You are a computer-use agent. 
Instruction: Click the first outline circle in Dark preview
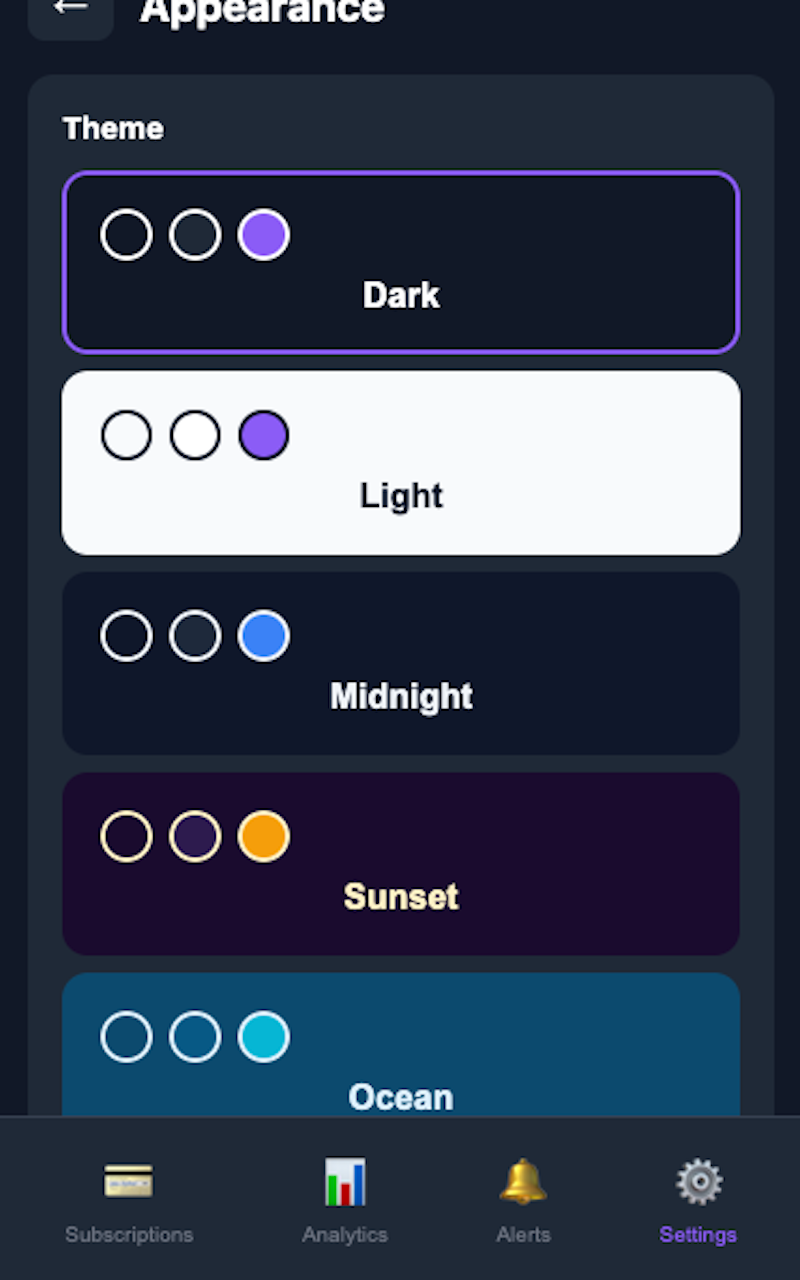[x=125, y=234]
